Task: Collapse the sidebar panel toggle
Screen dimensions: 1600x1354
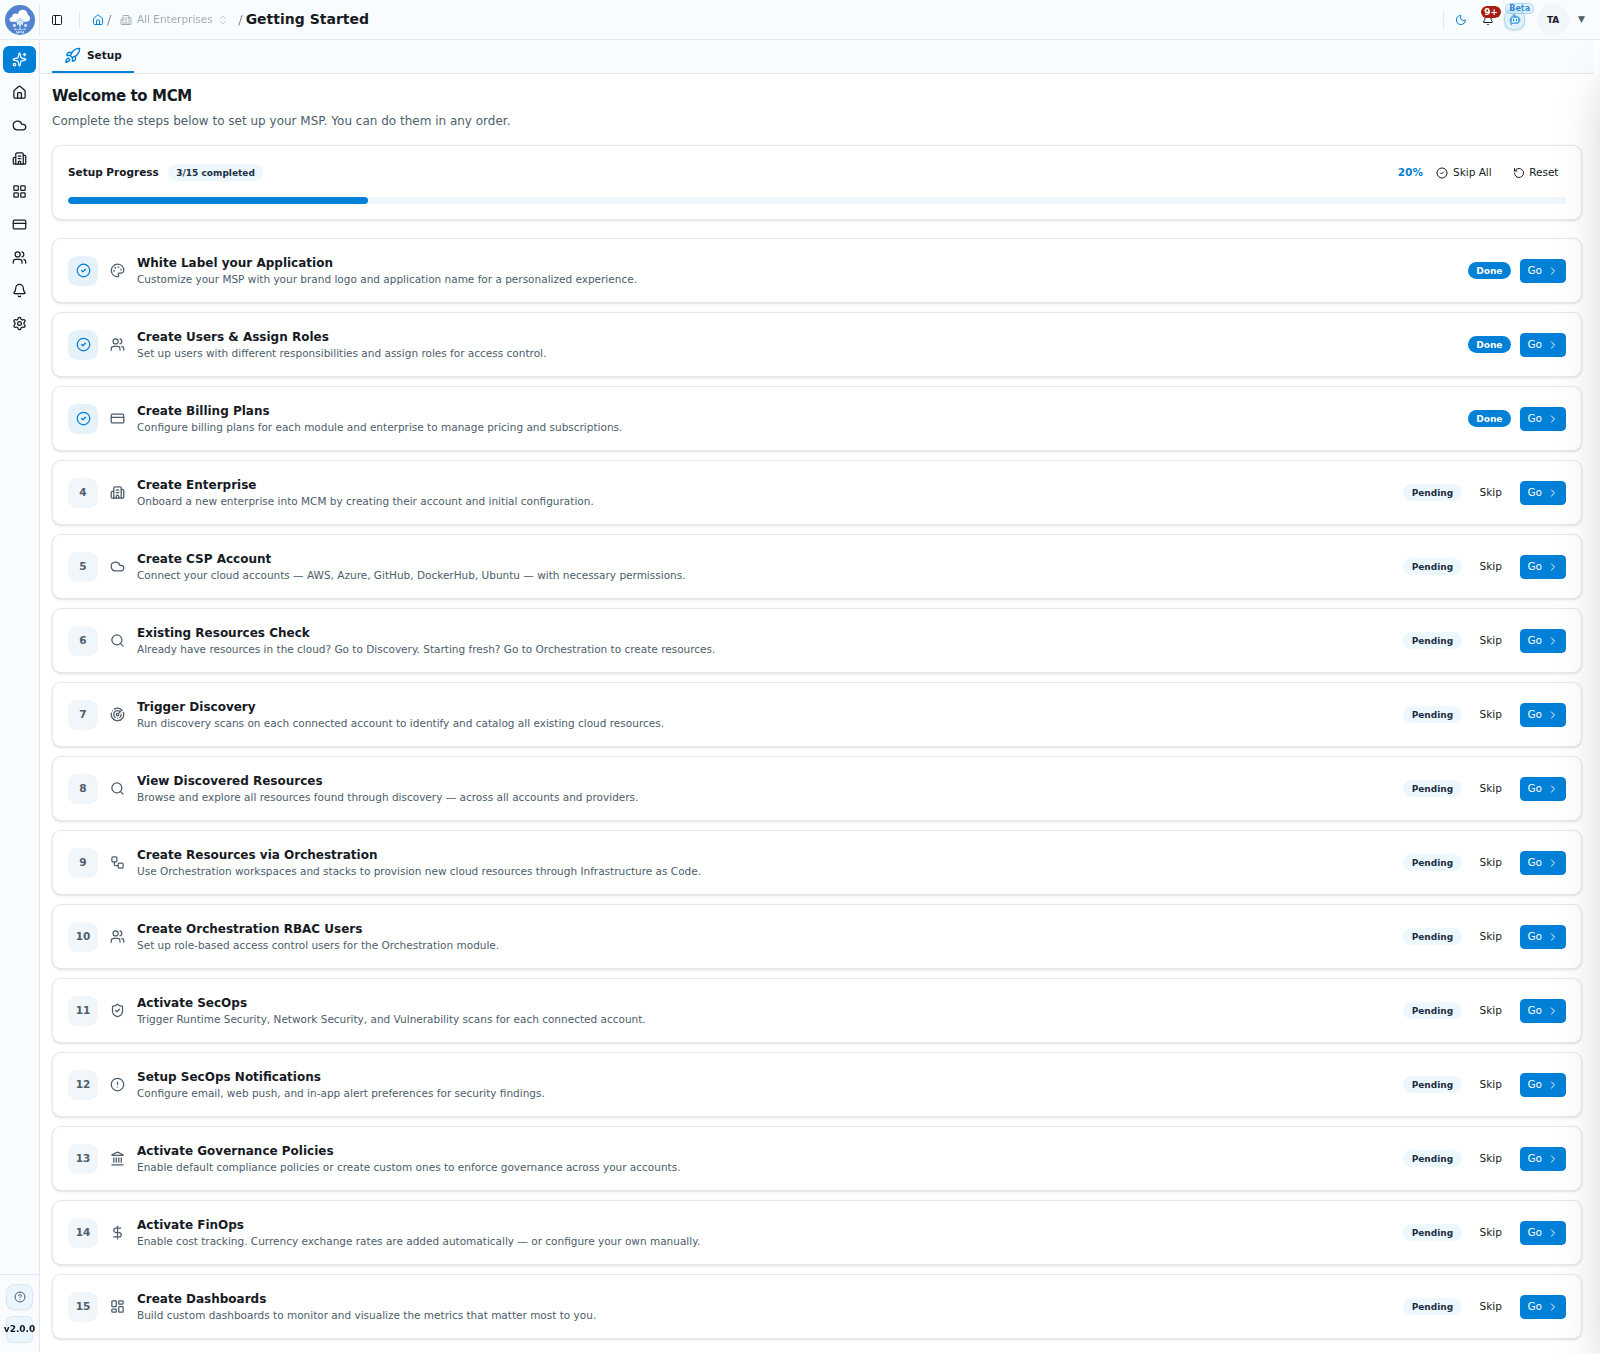Action: pyautogui.click(x=57, y=20)
